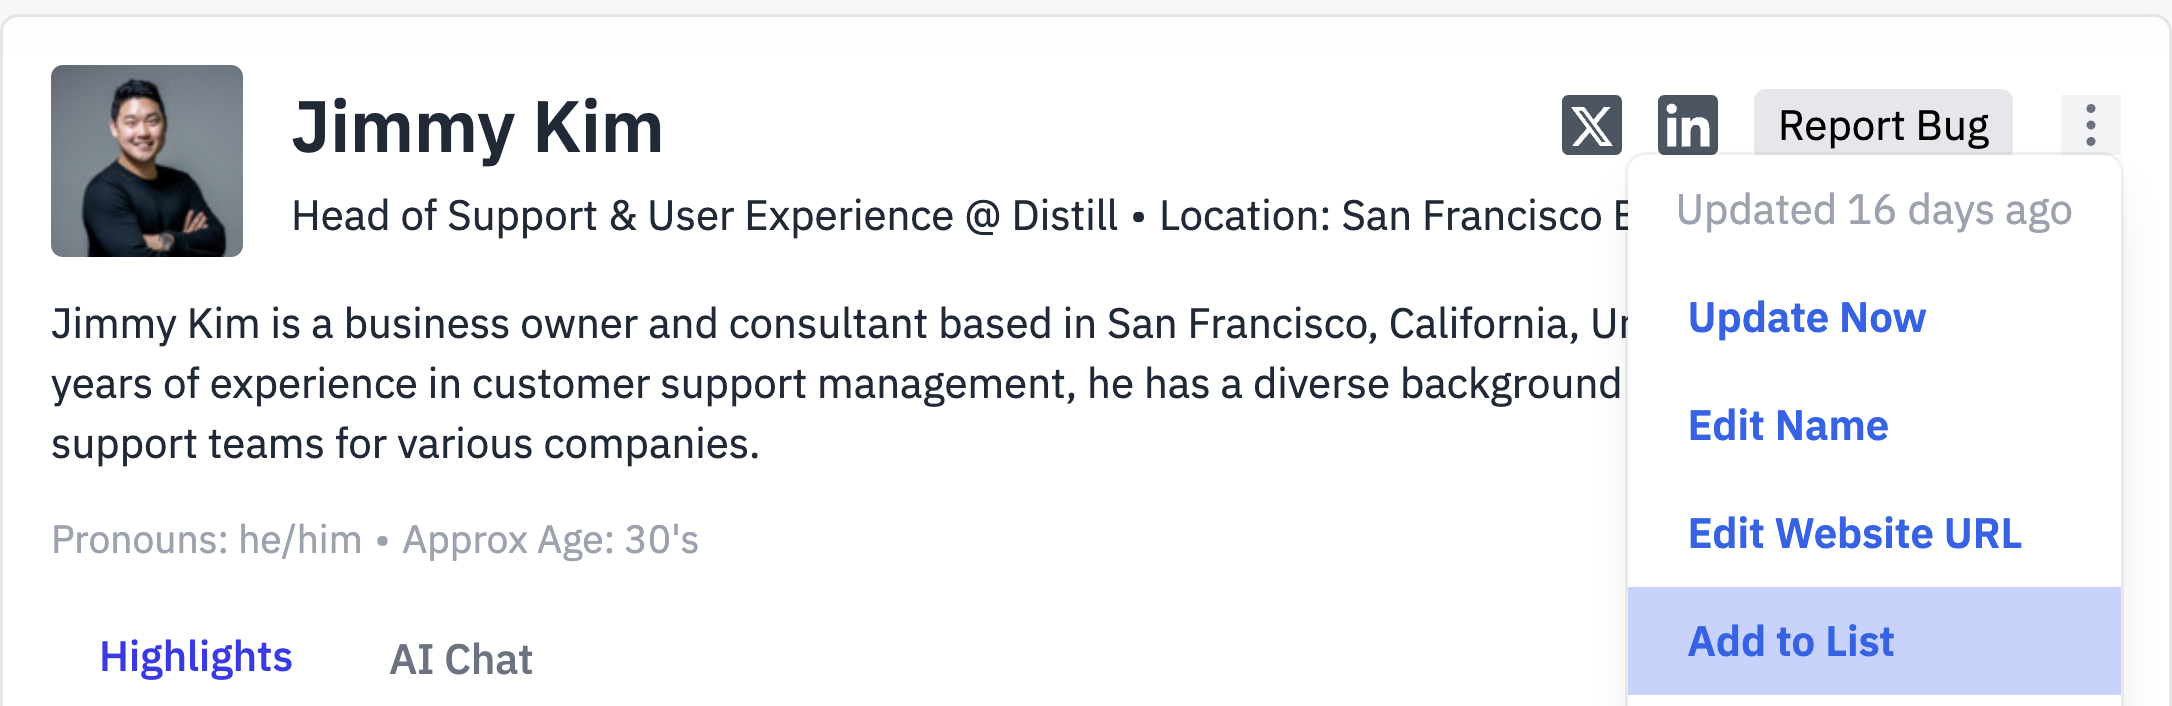Select the Edit Website URL option
This screenshot has width=2172, height=706.
point(1855,534)
